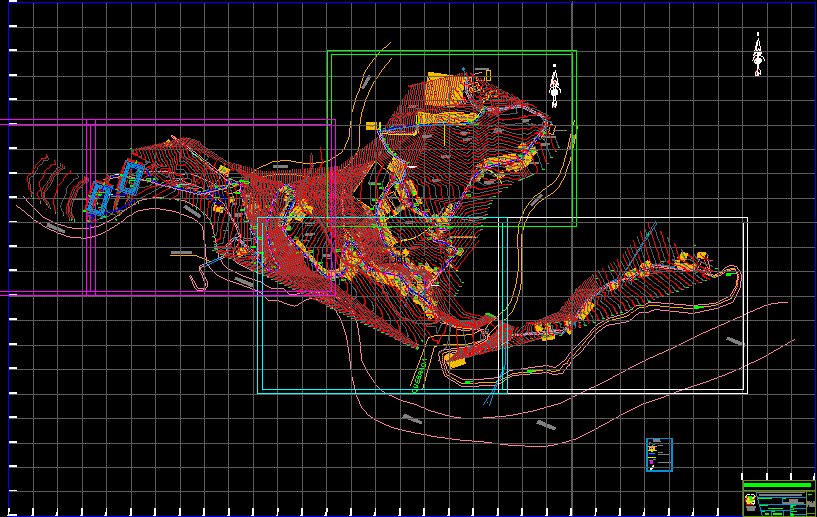Select the left cyan rectangular building outline
Viewport: 817px width, 517px height.
click(99, 198)
